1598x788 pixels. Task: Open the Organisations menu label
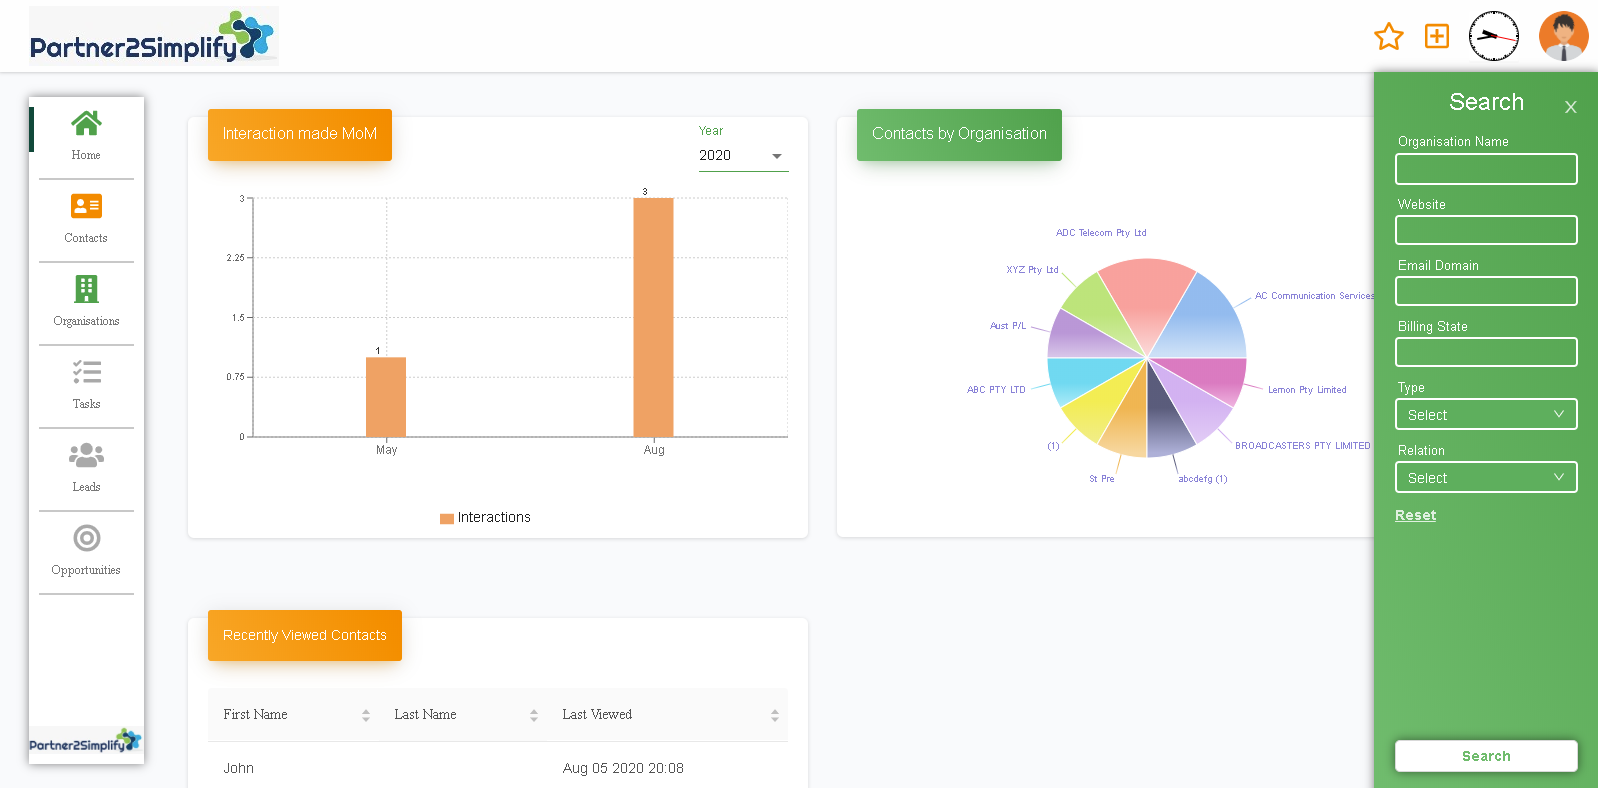pyautogui.click(x=86, y=321)
